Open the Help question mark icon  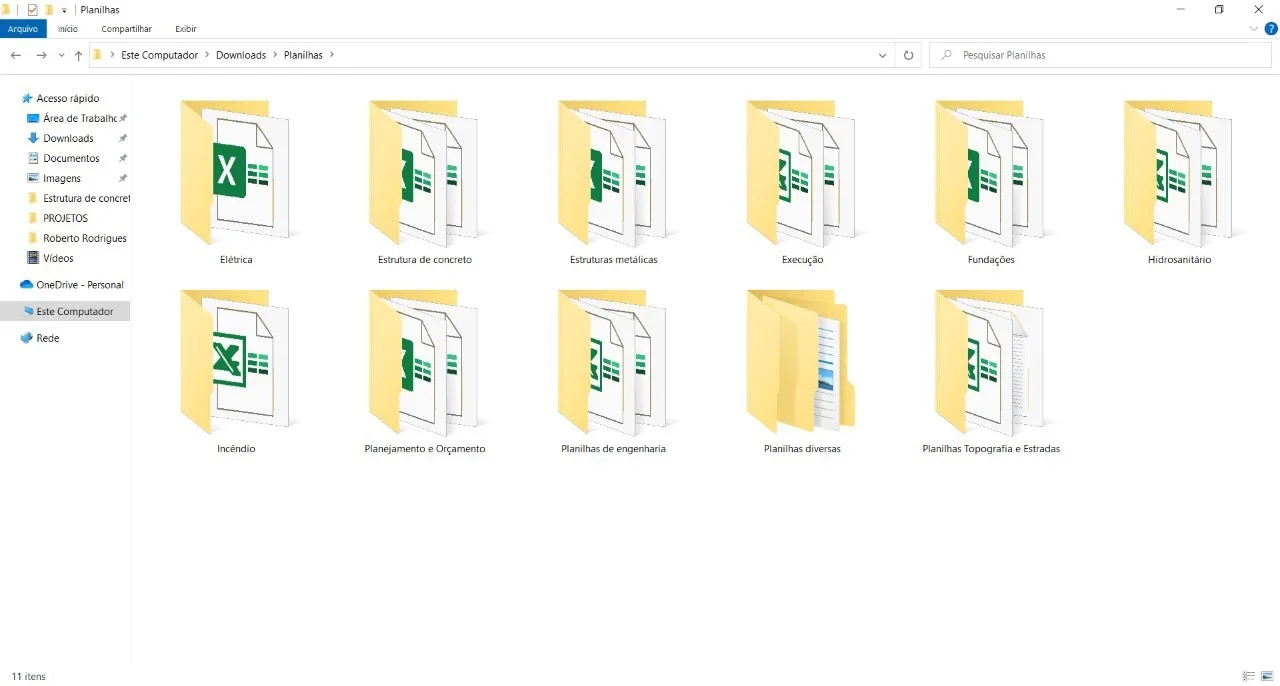pyautogui.click(x=1271, y=29)
